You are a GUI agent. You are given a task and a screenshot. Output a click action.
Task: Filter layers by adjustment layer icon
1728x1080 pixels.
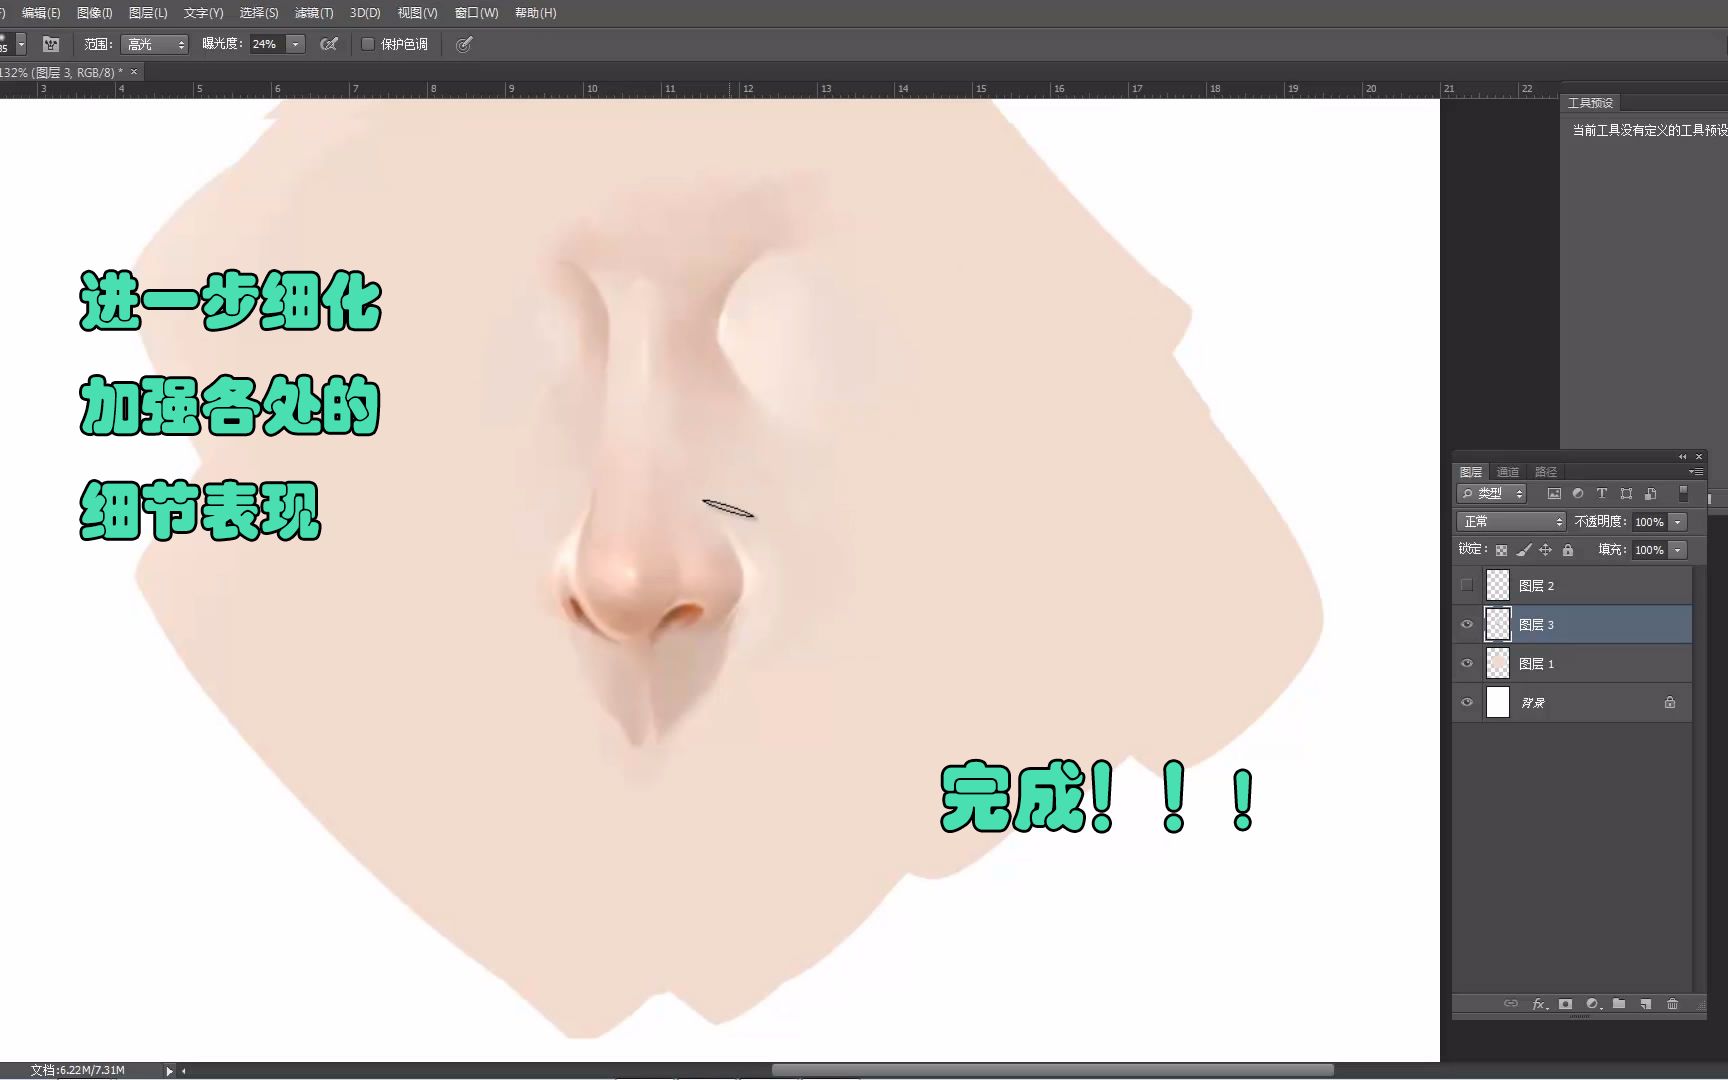point(1578,493)
